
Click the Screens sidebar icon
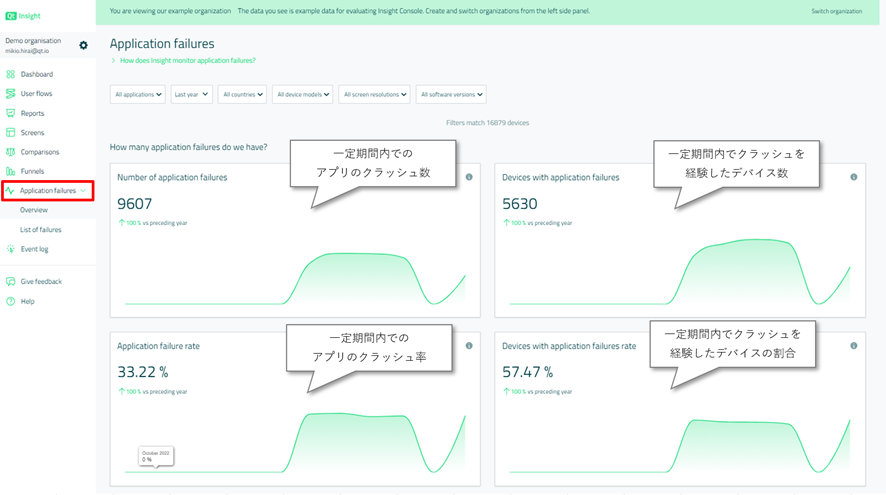pyautogui.click(x=11, y=132)
